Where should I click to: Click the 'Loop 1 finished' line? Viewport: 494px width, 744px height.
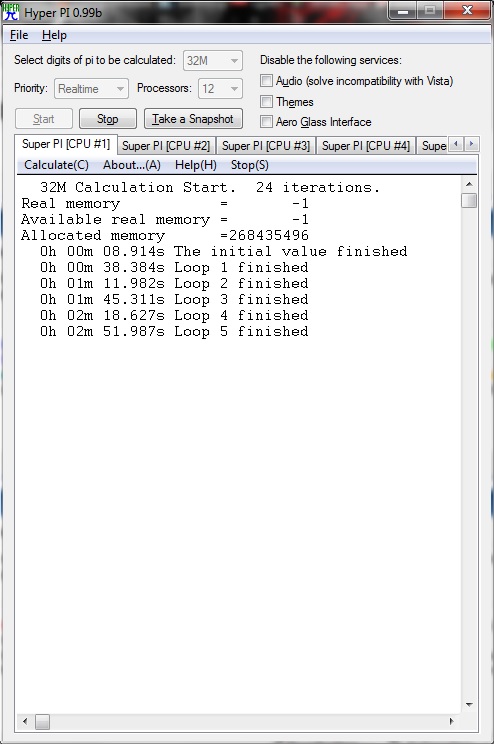[x=174, y=268]
